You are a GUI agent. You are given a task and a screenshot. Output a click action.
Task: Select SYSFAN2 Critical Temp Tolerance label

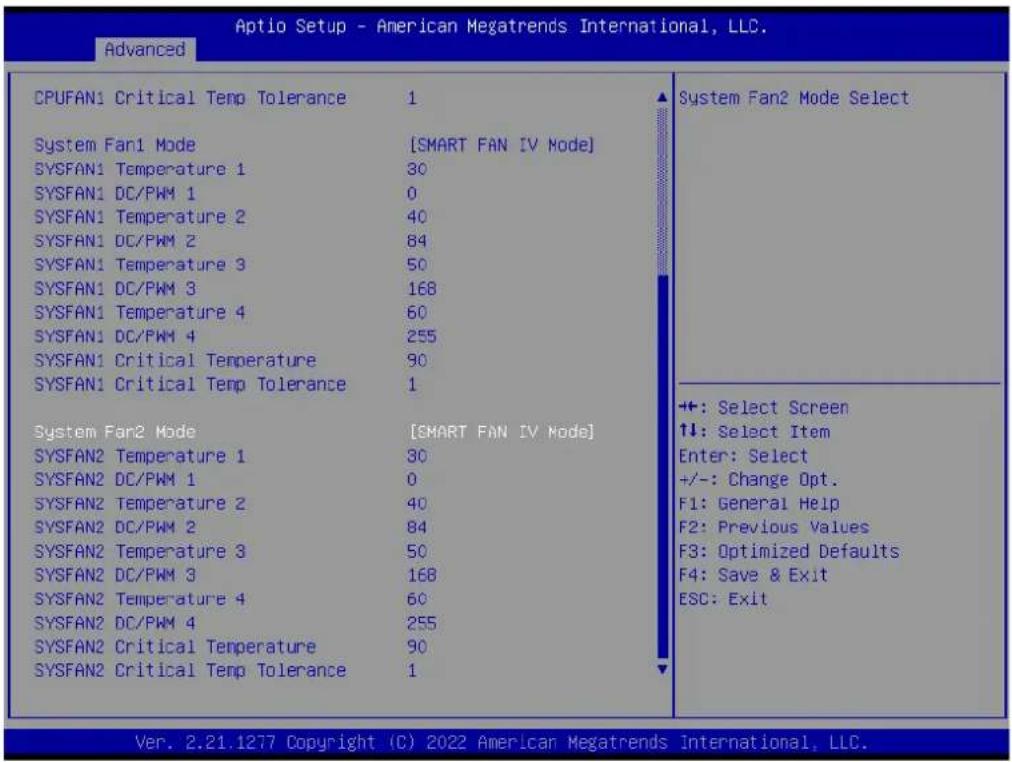190,670
